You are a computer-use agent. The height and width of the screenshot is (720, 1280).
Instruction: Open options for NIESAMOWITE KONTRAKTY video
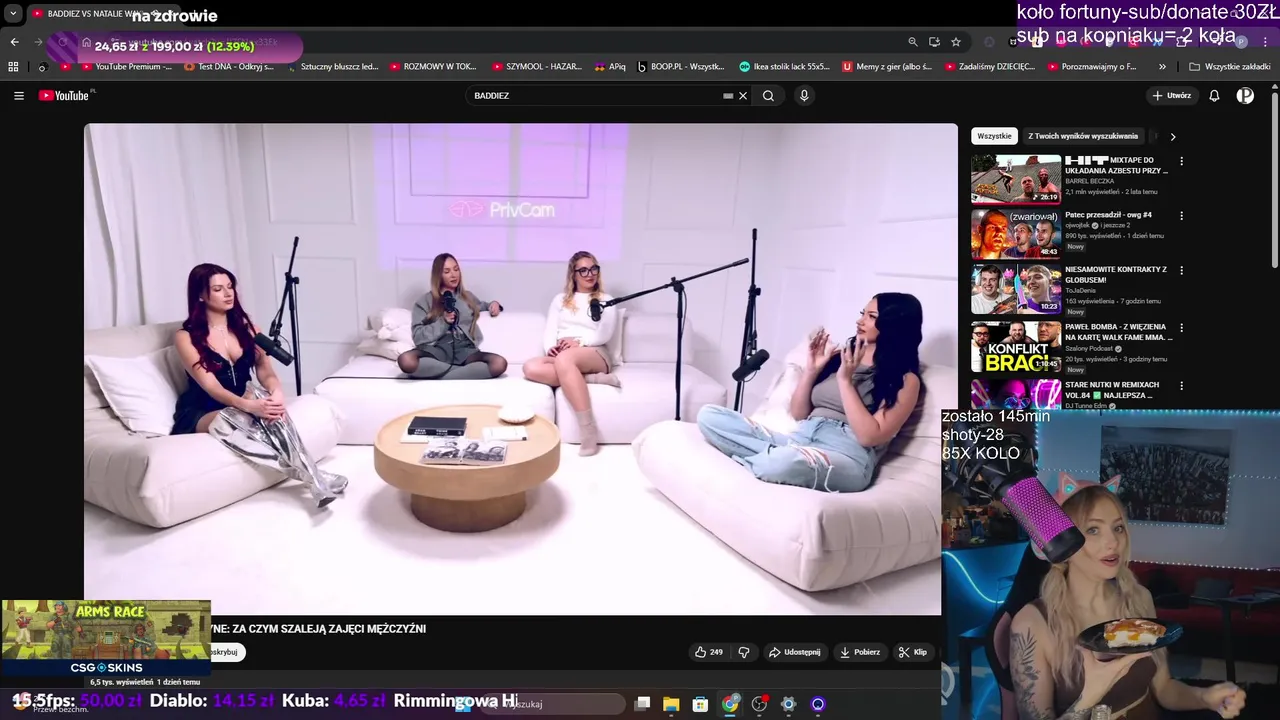[x=1181, y=271]
